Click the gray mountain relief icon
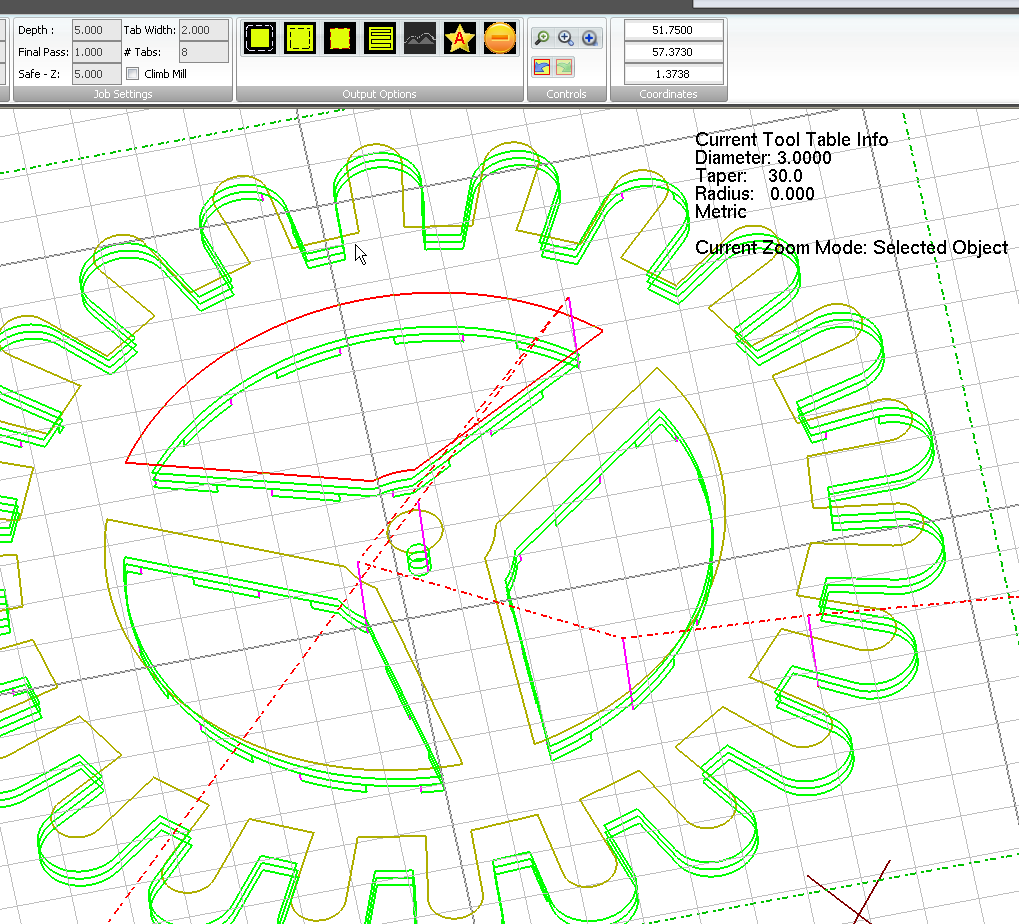1019x924 pixels. [x=420, y=39]
